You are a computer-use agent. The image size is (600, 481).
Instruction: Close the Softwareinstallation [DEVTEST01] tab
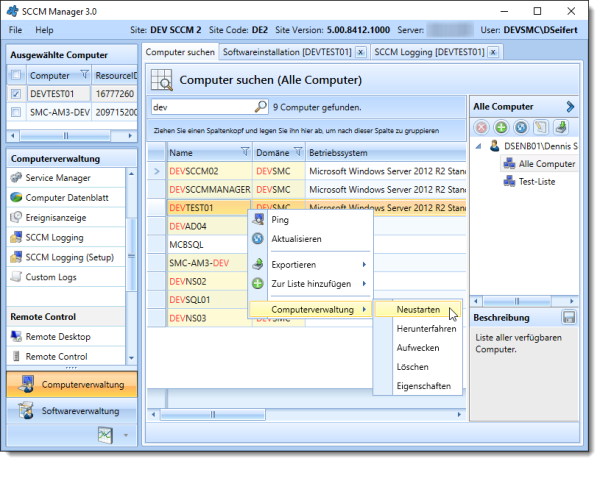[360, 52]
